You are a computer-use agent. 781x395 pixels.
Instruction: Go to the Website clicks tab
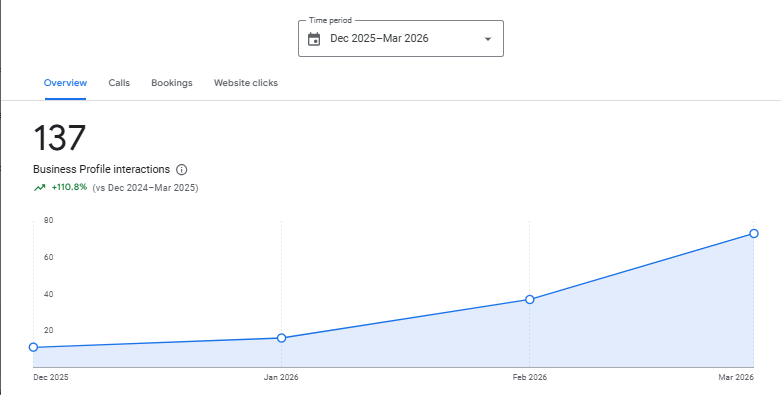point(246,83)
